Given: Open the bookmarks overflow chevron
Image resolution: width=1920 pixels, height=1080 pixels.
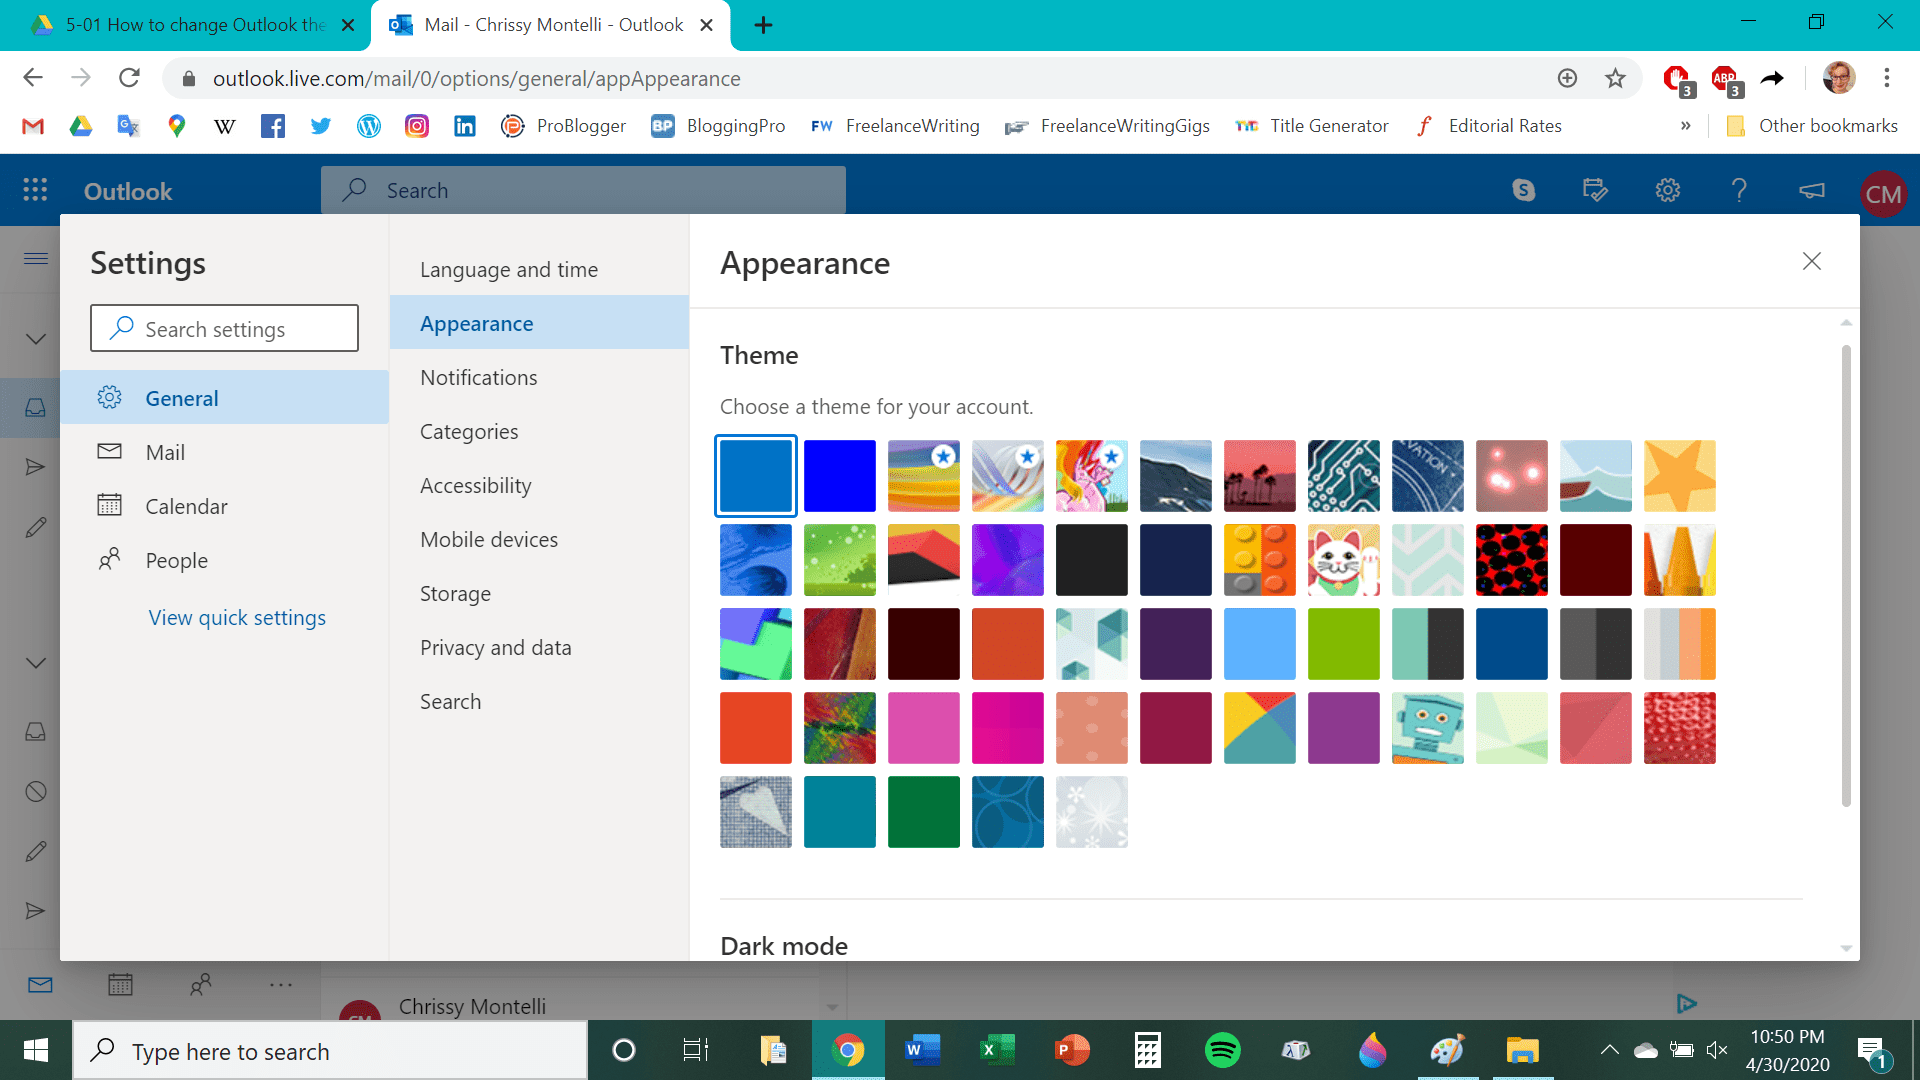Looking at the screenshot, I should (1687, 126).
